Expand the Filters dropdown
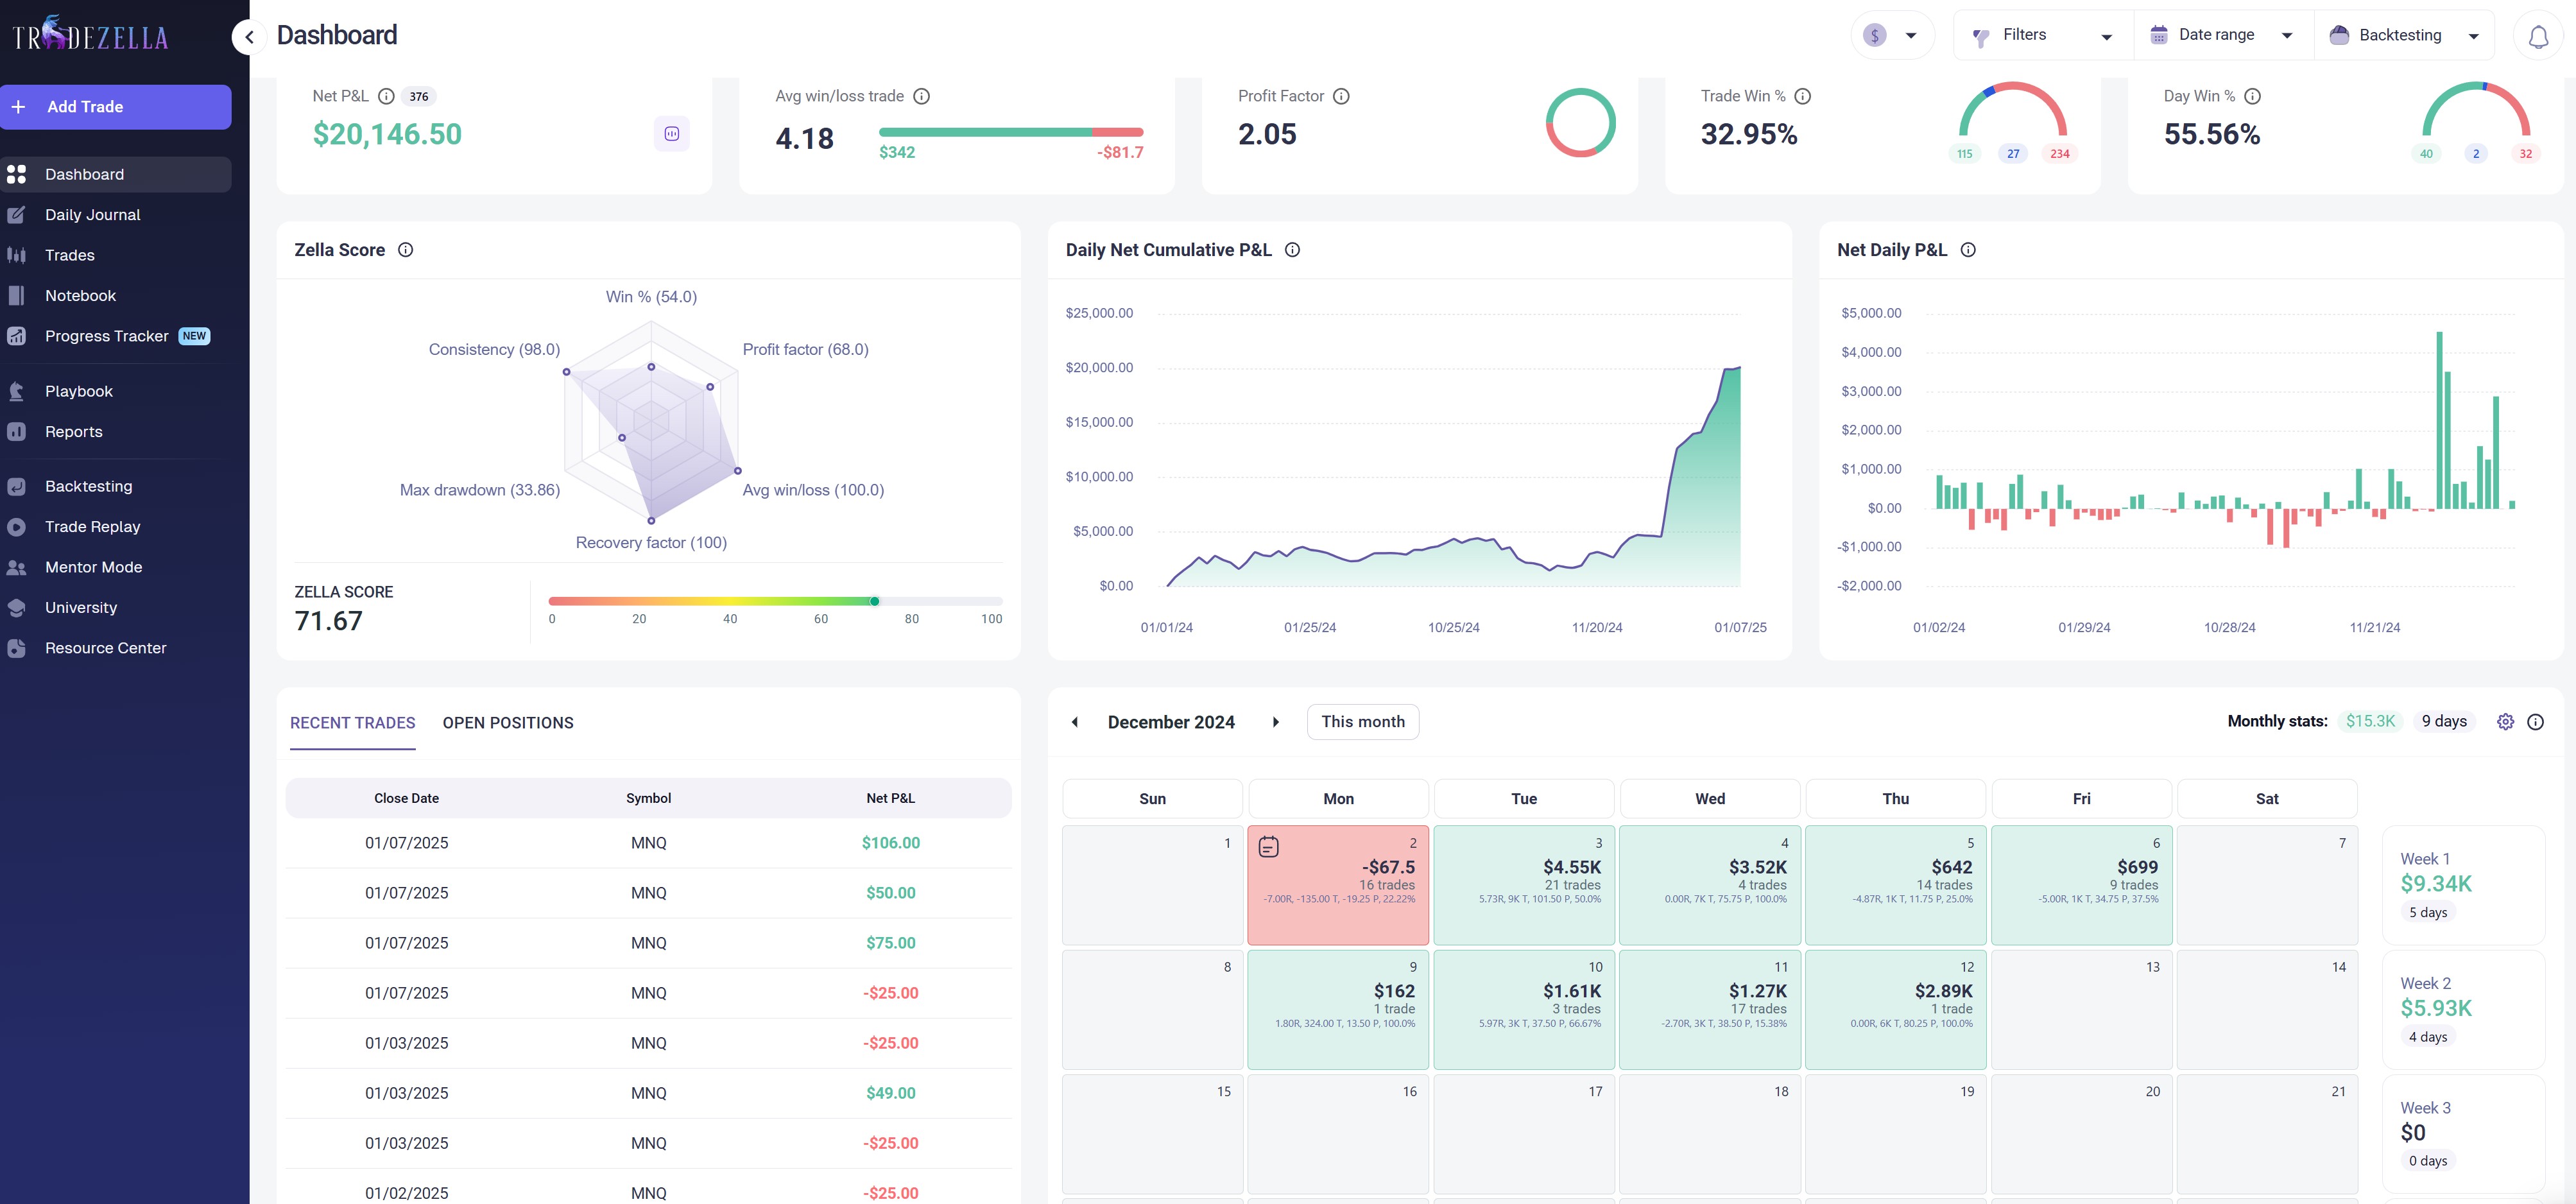2576x1204 pixels. click(2041, 36)
